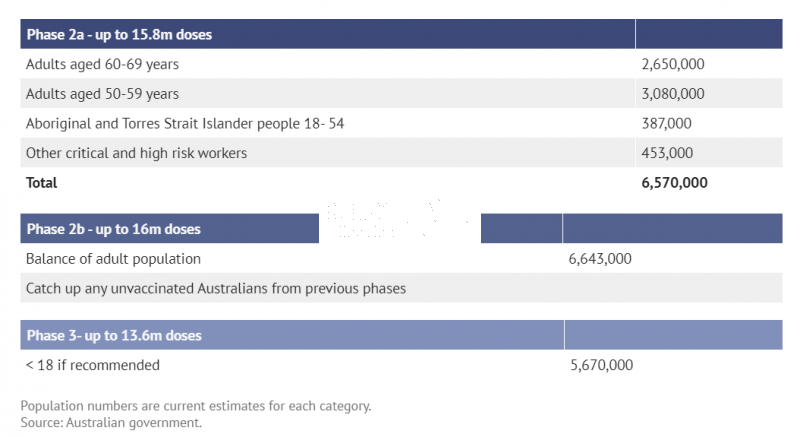Click the Source: Australian government text
This screenshot has height=437, width=800.
coord(111,423)
